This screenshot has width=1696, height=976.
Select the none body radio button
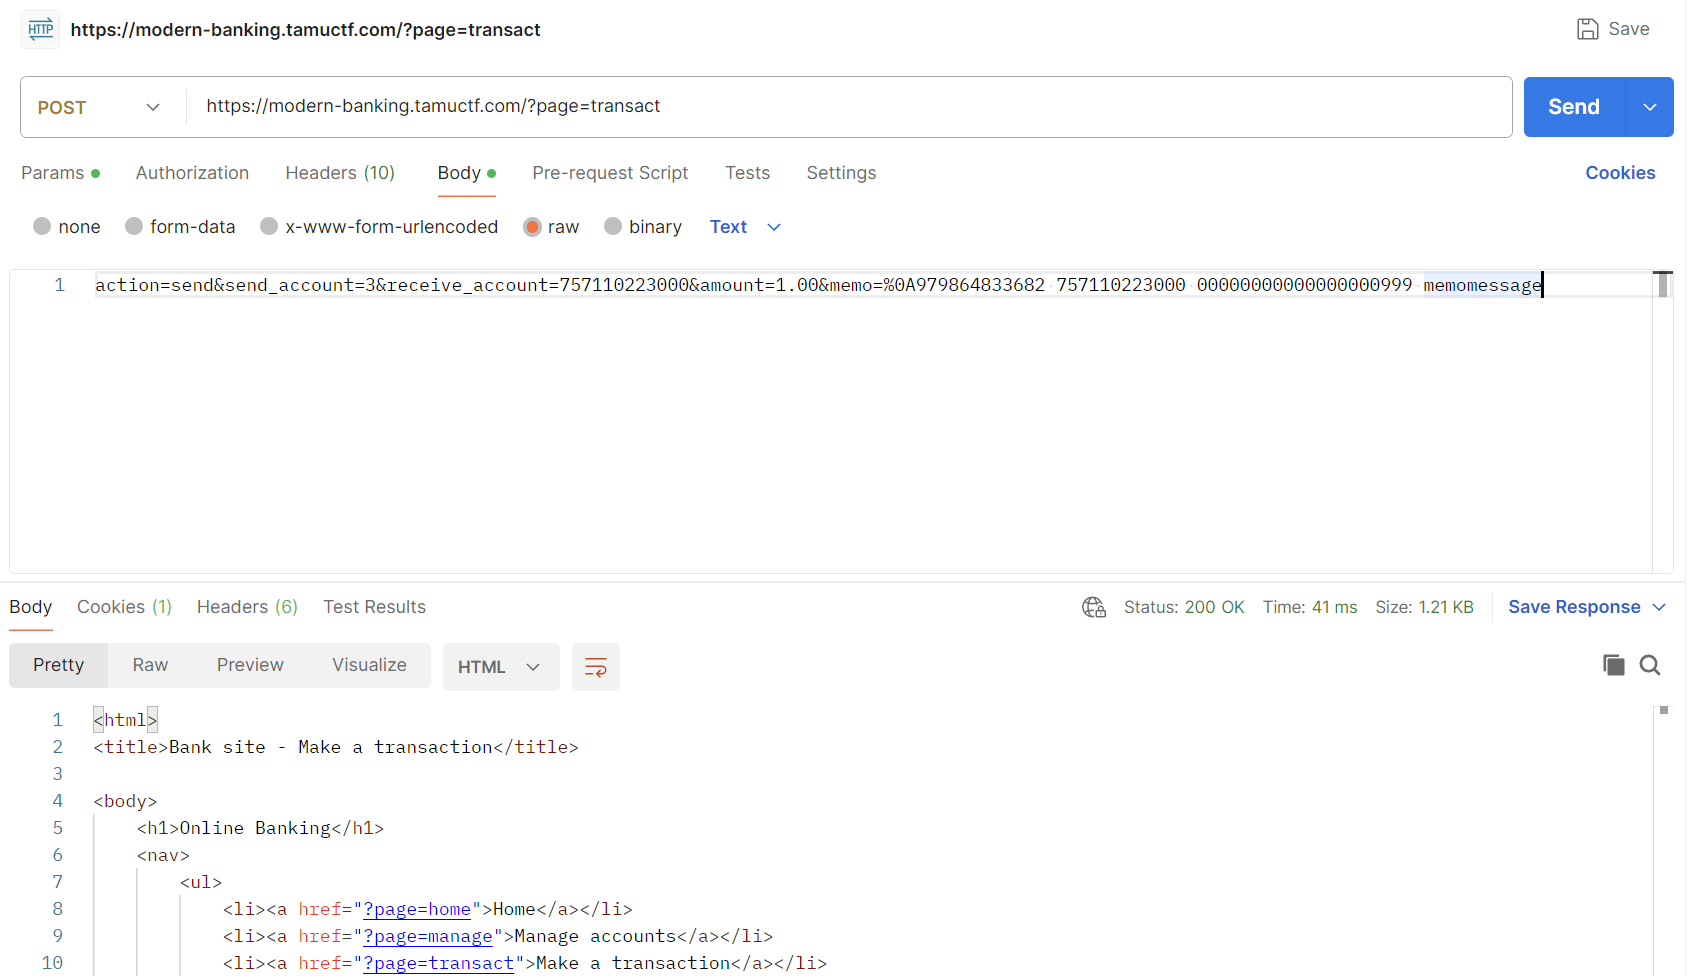pyautogui.click(x=42, y=226)
